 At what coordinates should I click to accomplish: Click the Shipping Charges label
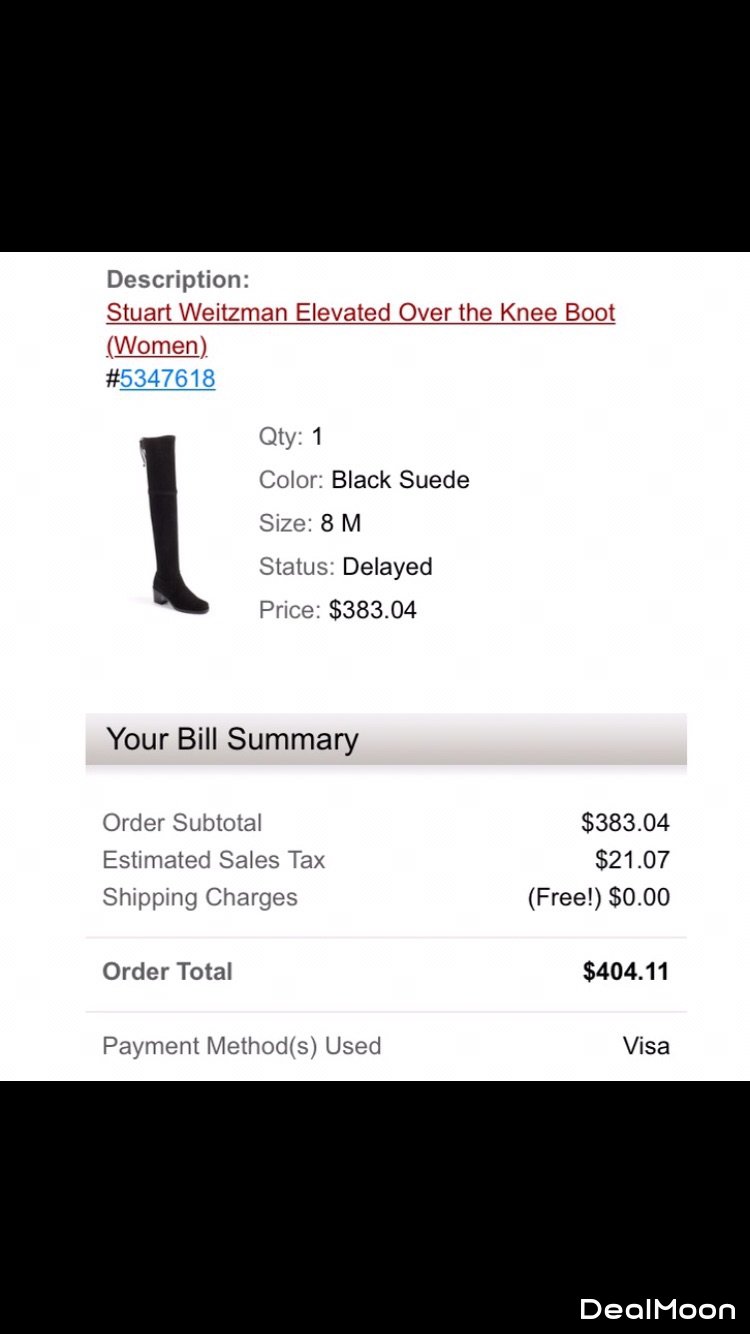(x=200, y=897)
